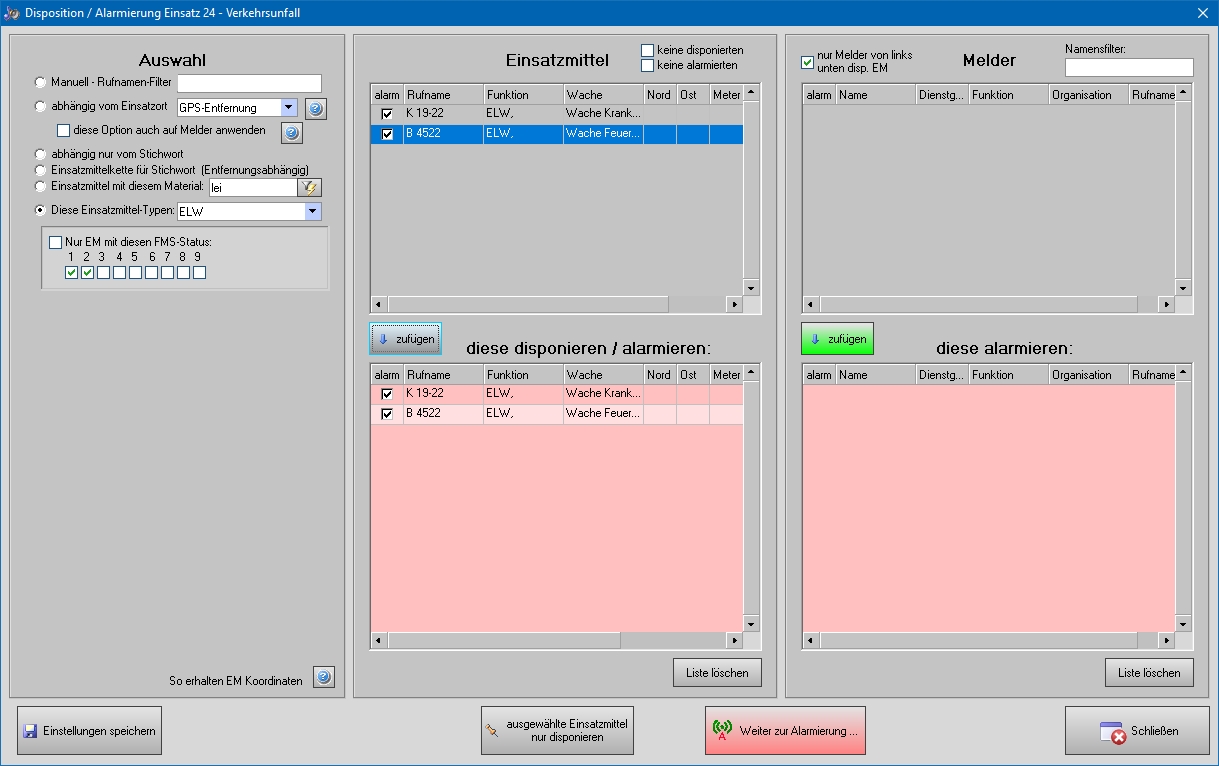Sort Einsatzmittel list by Rufname column header

[443, 95]
